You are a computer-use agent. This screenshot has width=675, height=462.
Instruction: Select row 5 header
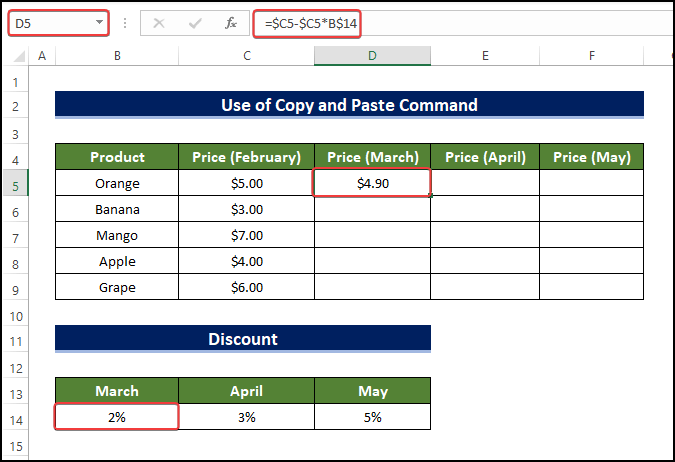16,183
